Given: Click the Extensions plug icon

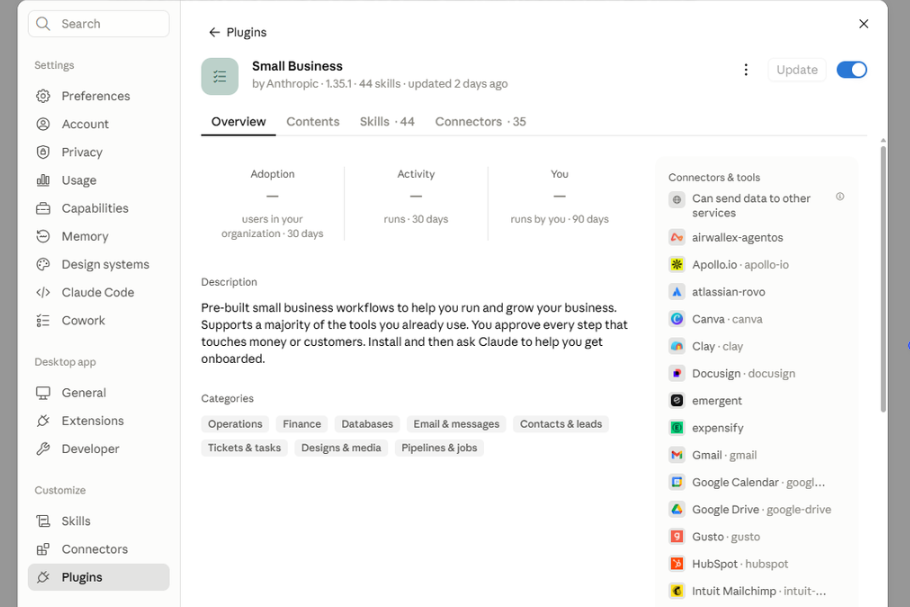Looking at the screenshot, I should [43, 421].
